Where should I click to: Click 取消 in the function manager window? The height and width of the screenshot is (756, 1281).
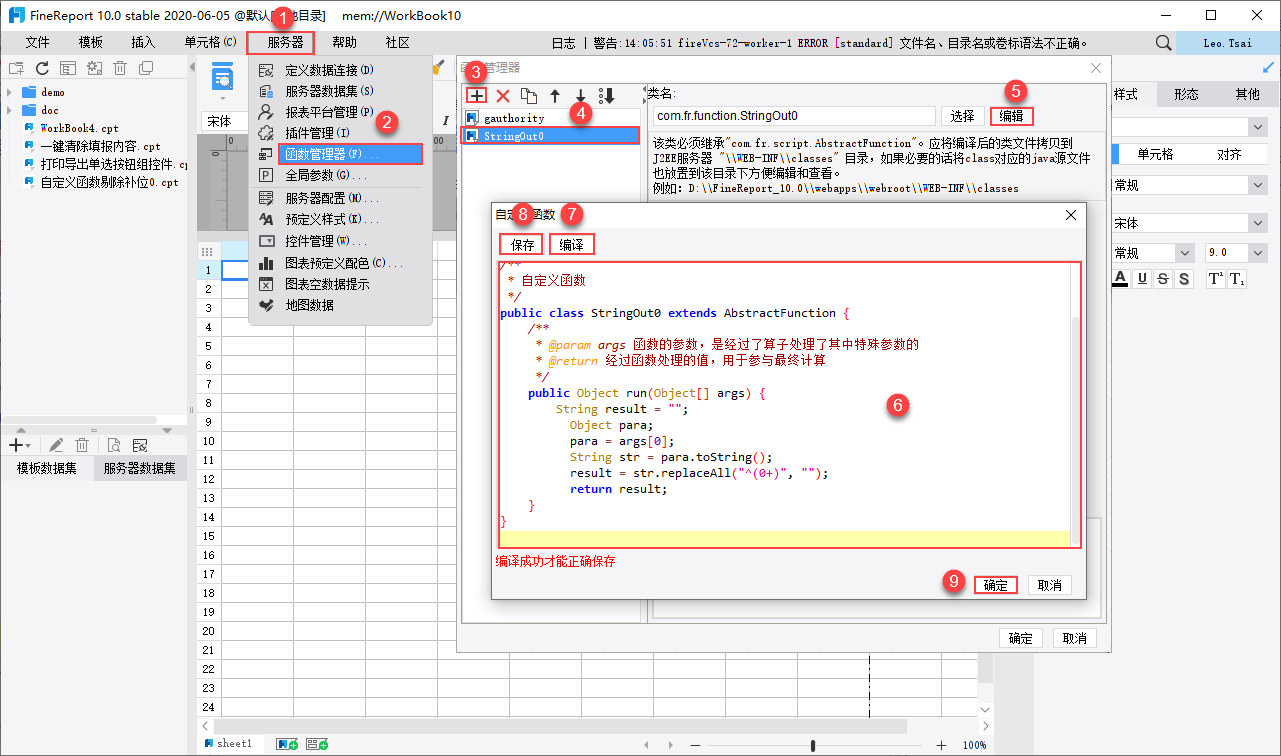tap(1074, 638)
